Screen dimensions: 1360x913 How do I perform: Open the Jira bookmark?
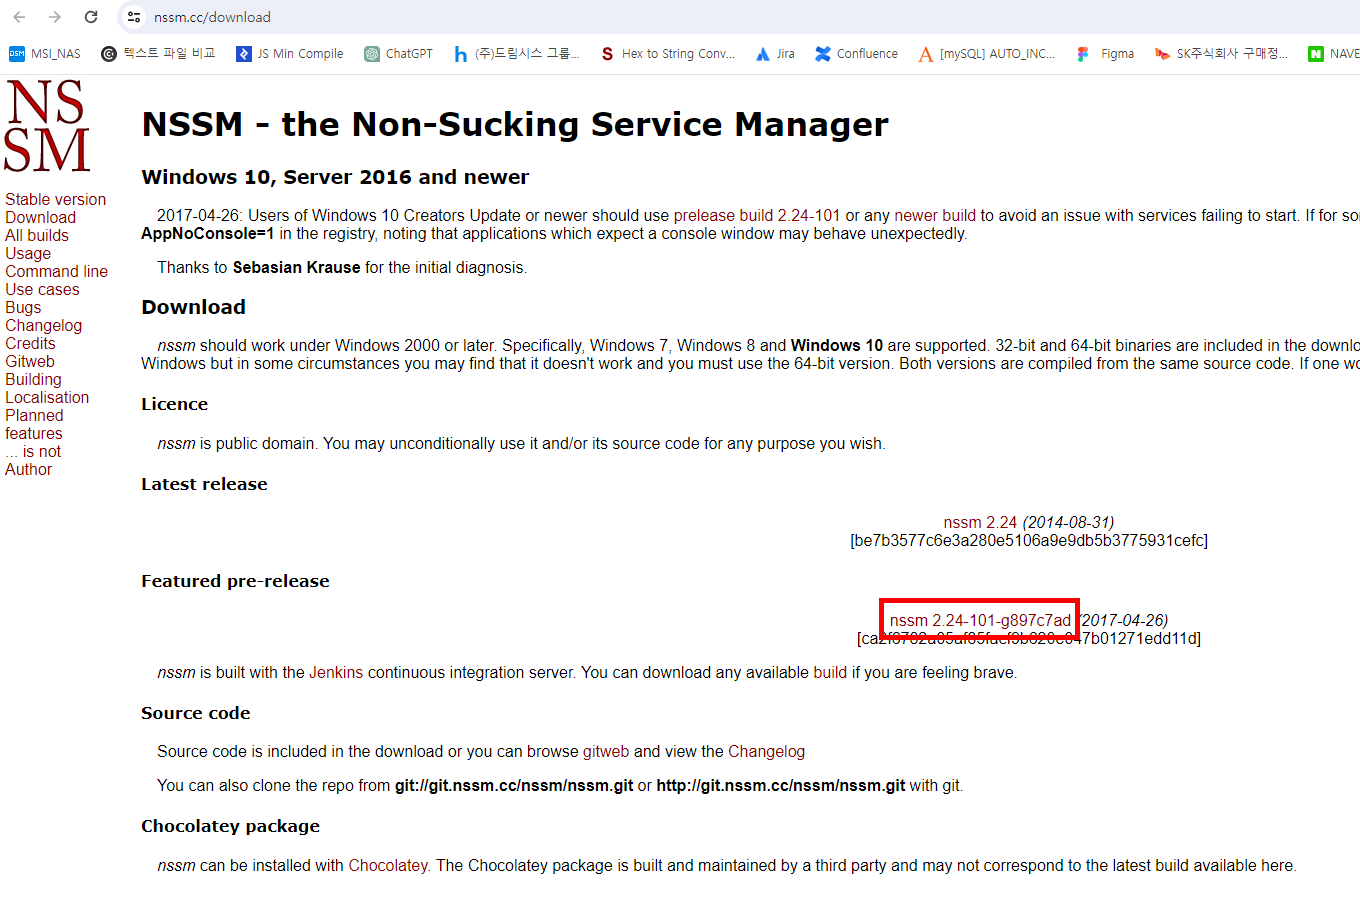coord(775,54)
